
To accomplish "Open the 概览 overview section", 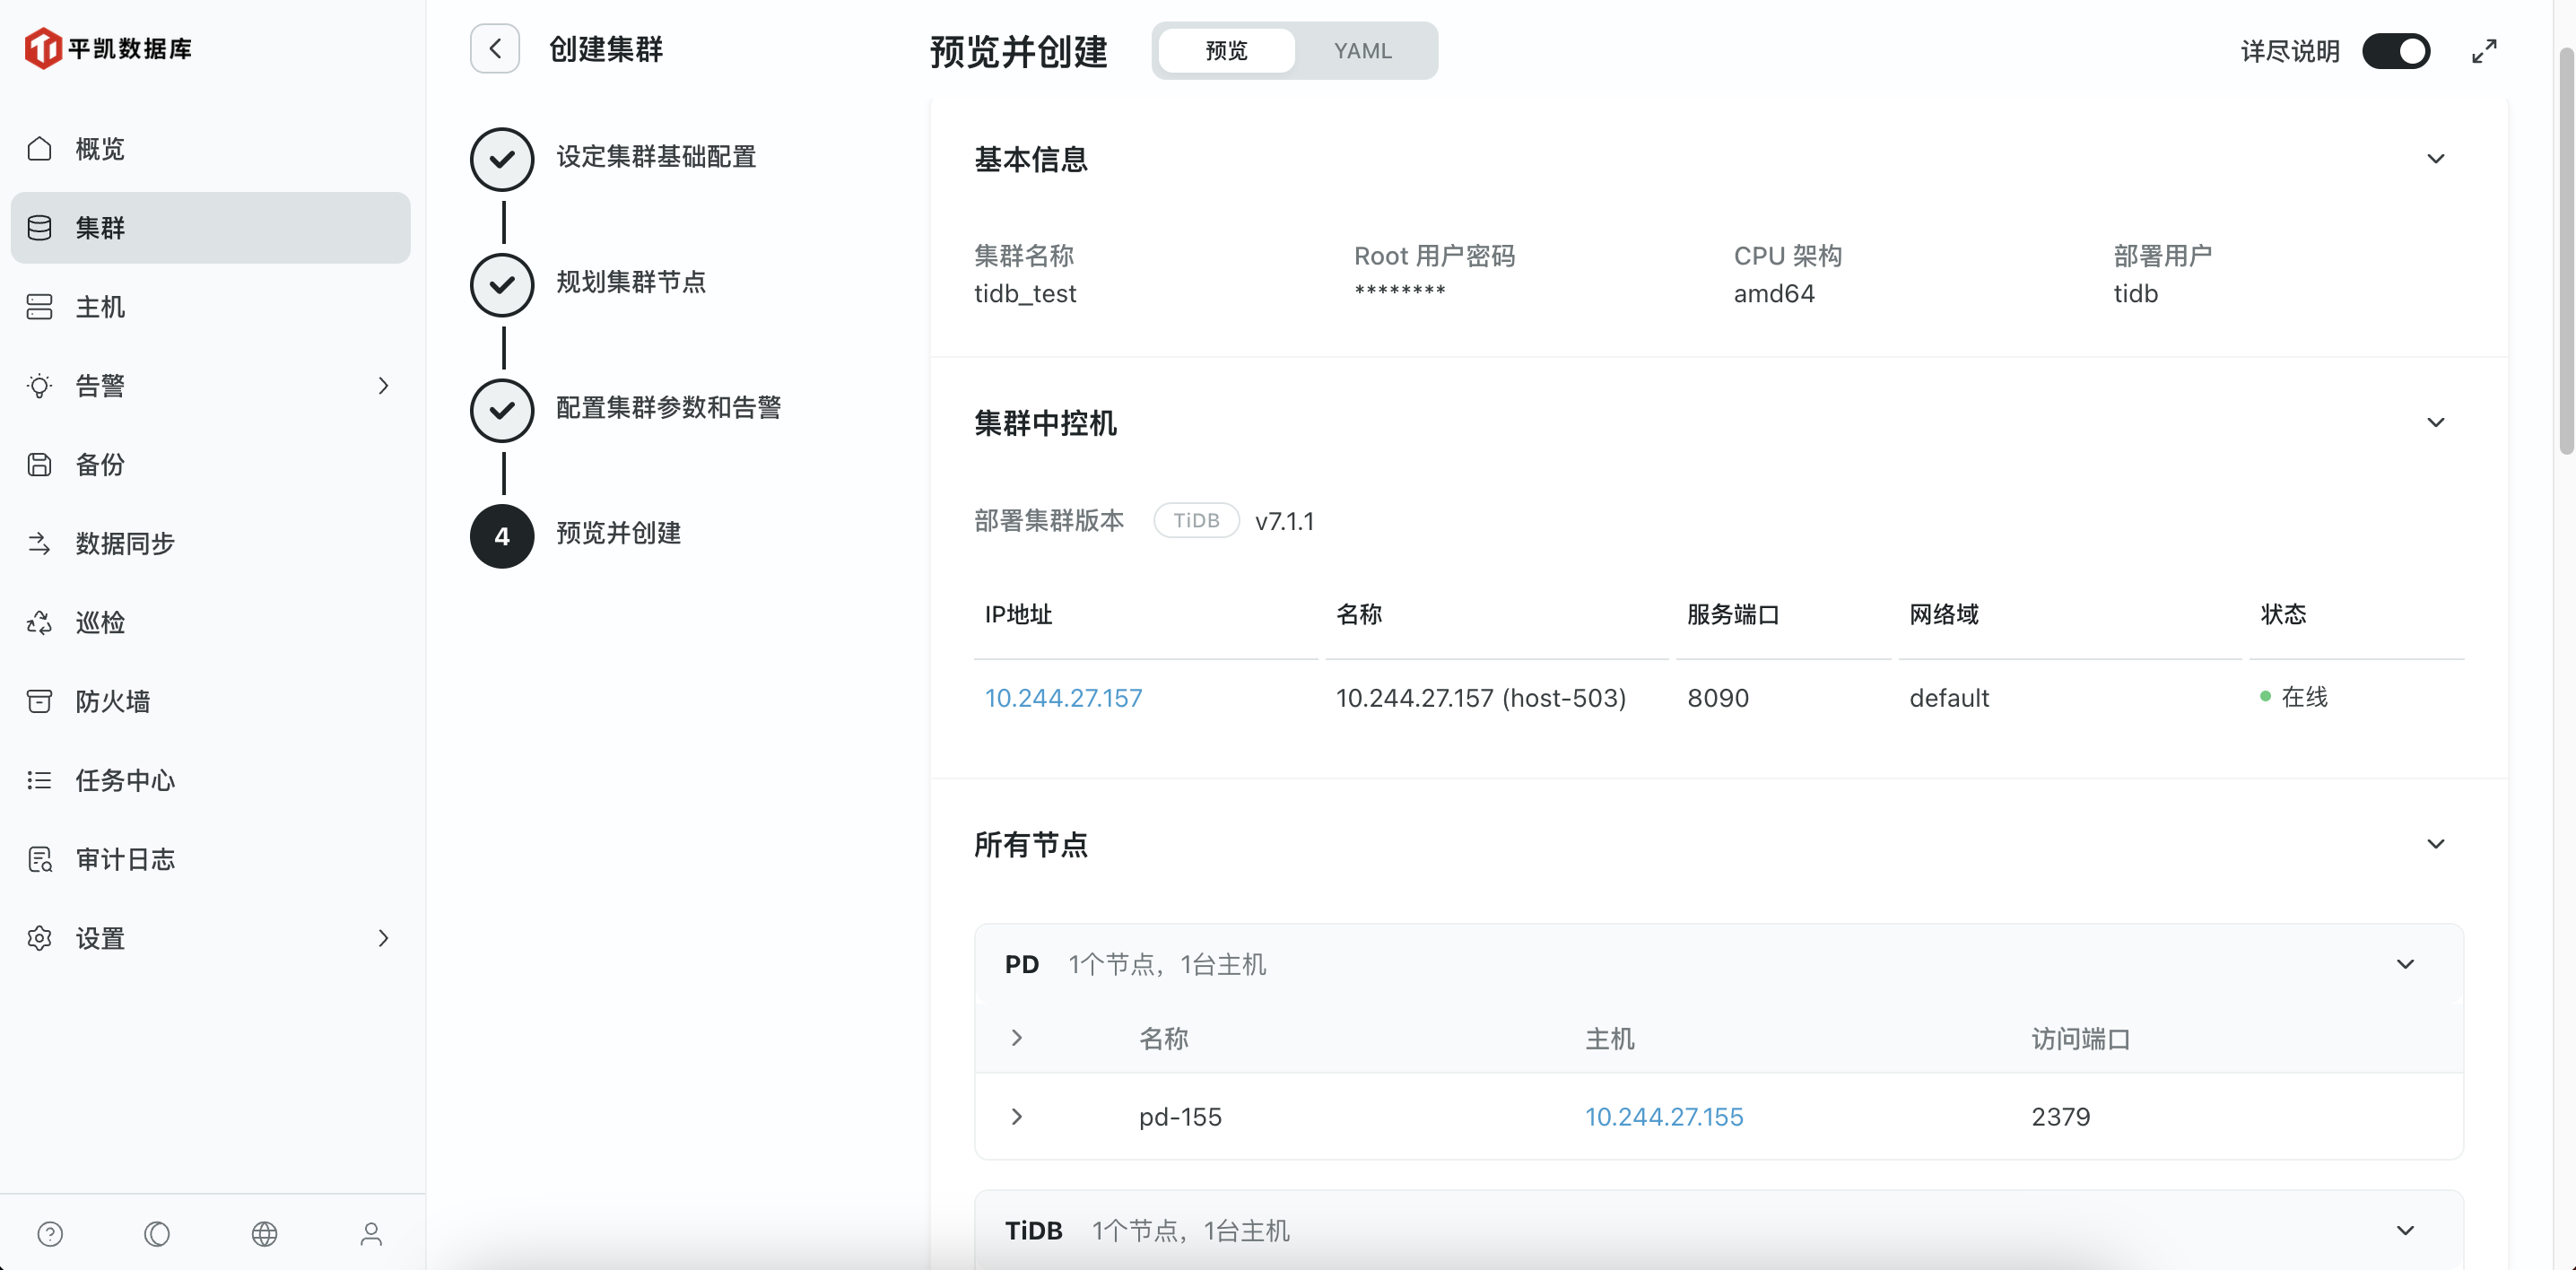I will (x=99, y=148).
